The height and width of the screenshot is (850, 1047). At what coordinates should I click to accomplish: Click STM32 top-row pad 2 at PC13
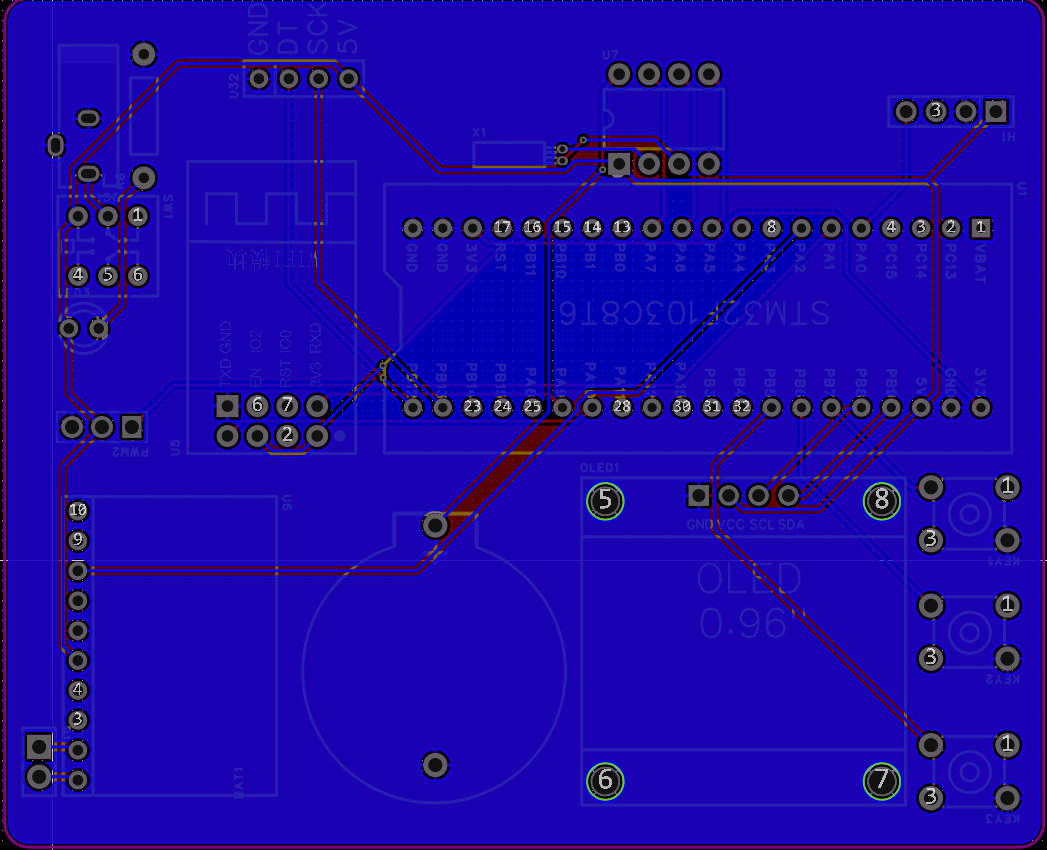pos(951,228)
